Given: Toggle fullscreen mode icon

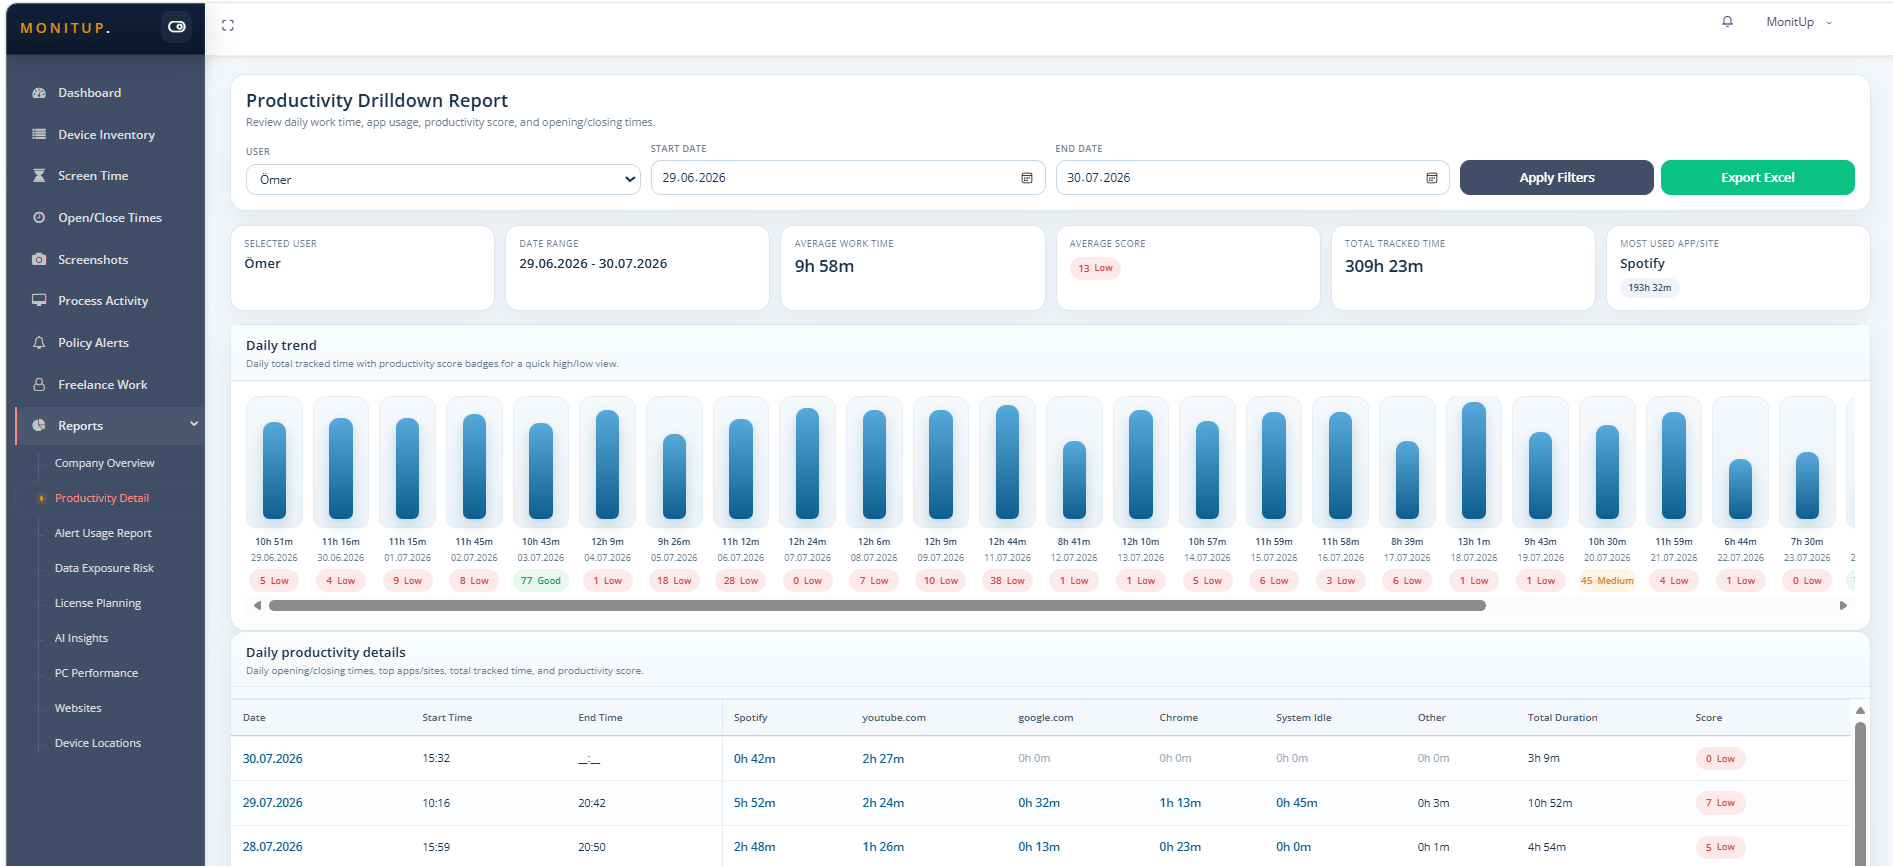Looking at the screenshot, I should (x=228, y=25).
